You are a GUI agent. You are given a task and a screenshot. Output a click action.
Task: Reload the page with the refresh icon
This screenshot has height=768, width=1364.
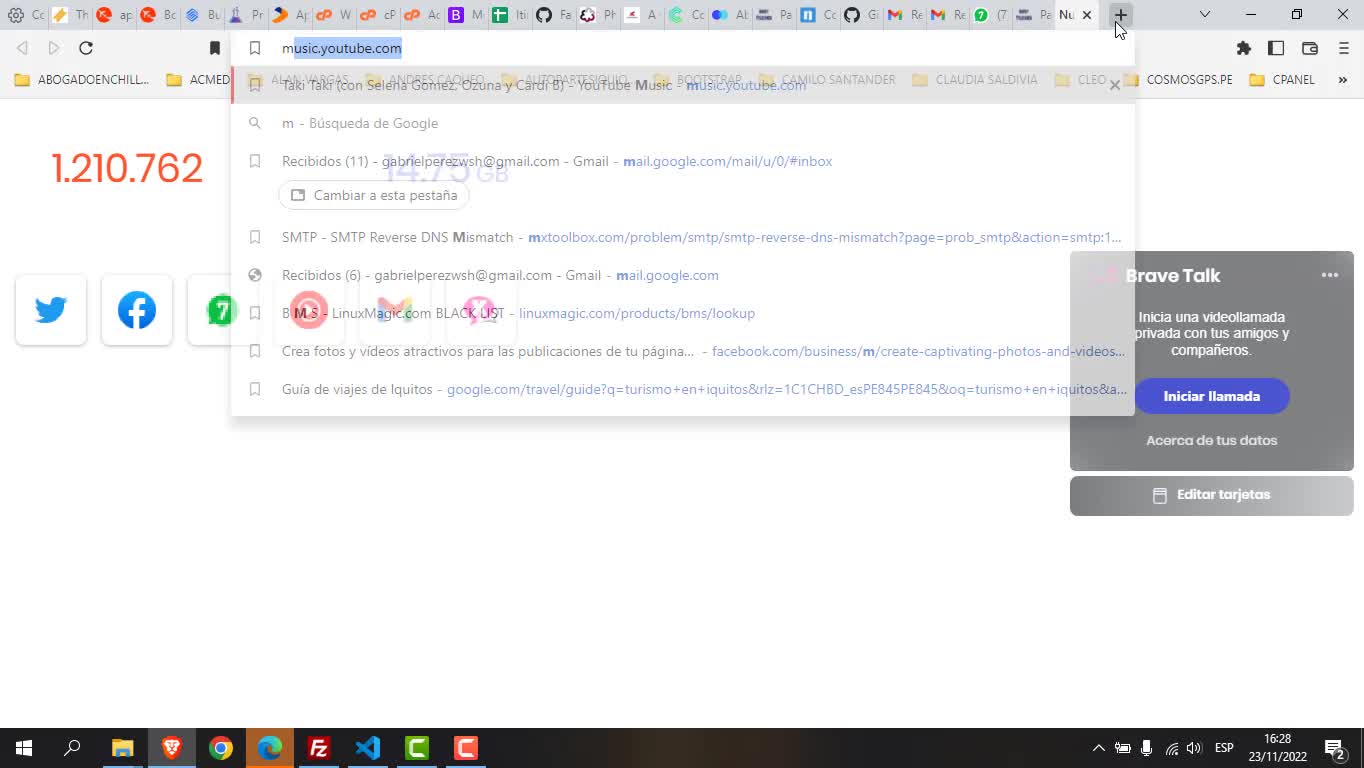[x=86, y=48]
